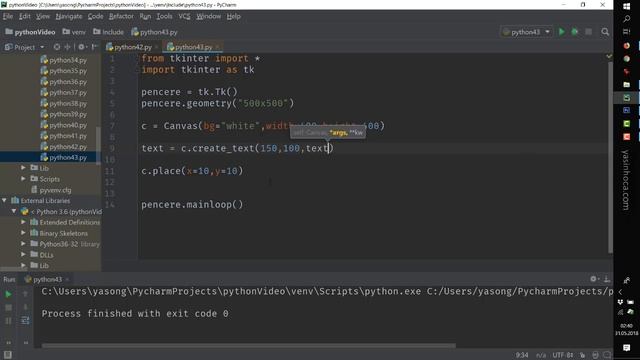This screenshot has height=360, width=640.
Task: Expand the Extended Definitions node
Action: point(23,222)
